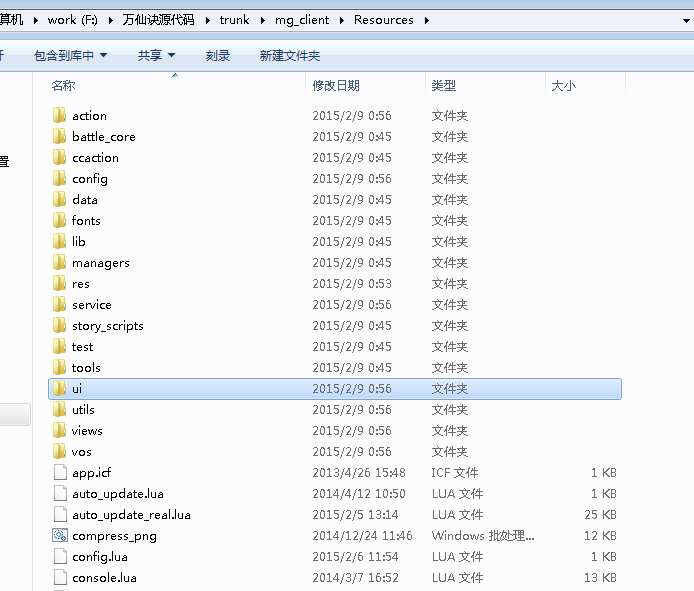Expand arrow after Resources in address bar
The height and width of the screenshot is (591, 694).
425,20
